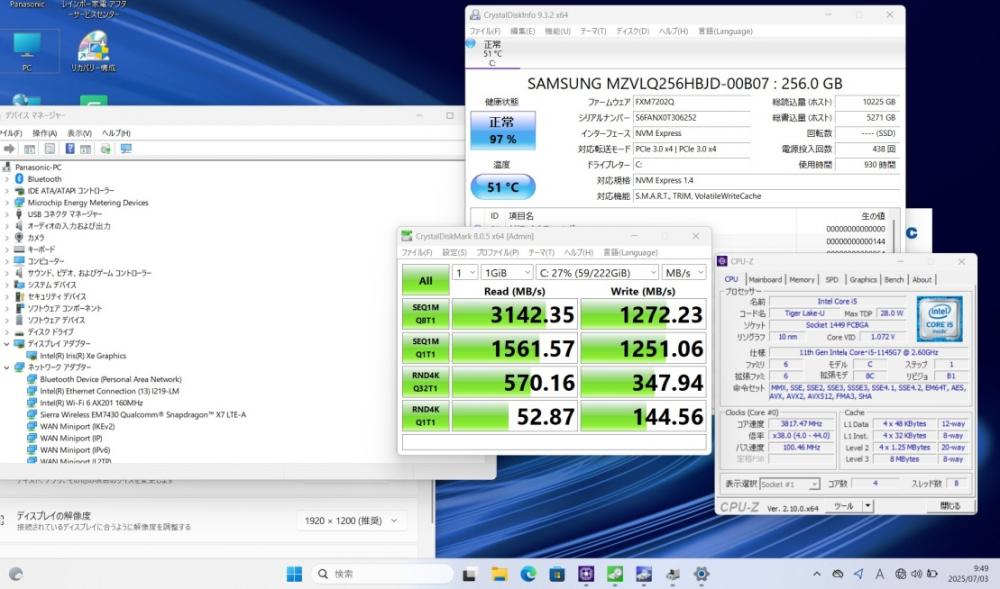
Task: Expand the ディスク ドライブ tree node
Action: (6, 332)
